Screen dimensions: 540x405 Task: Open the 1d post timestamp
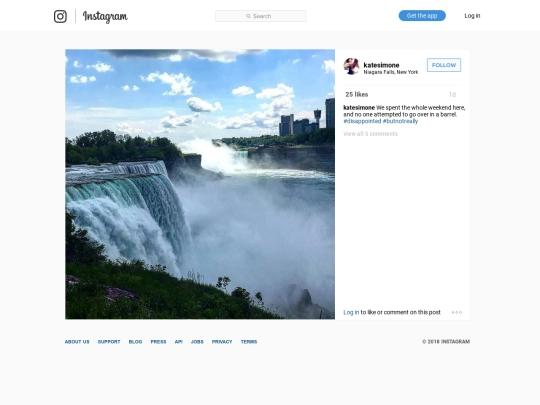(x=452, y=94)
